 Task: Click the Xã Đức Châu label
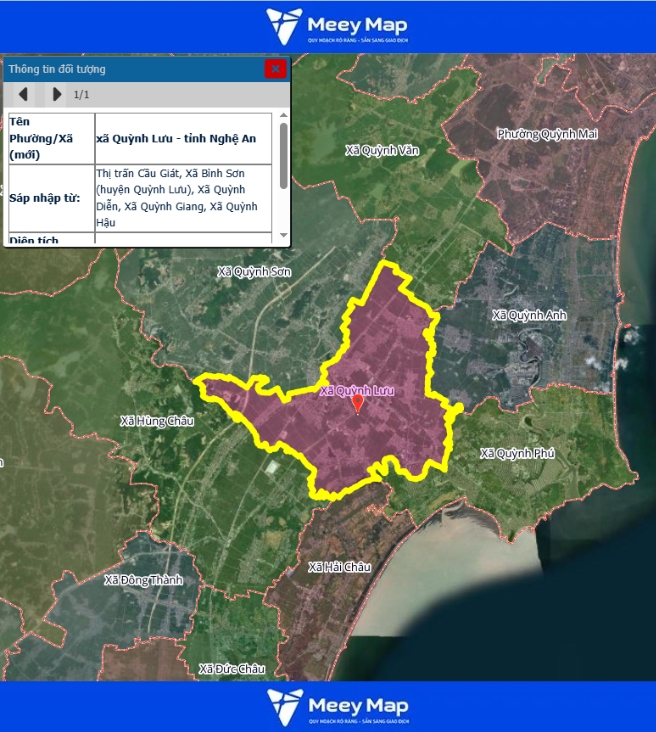[231, 668]
